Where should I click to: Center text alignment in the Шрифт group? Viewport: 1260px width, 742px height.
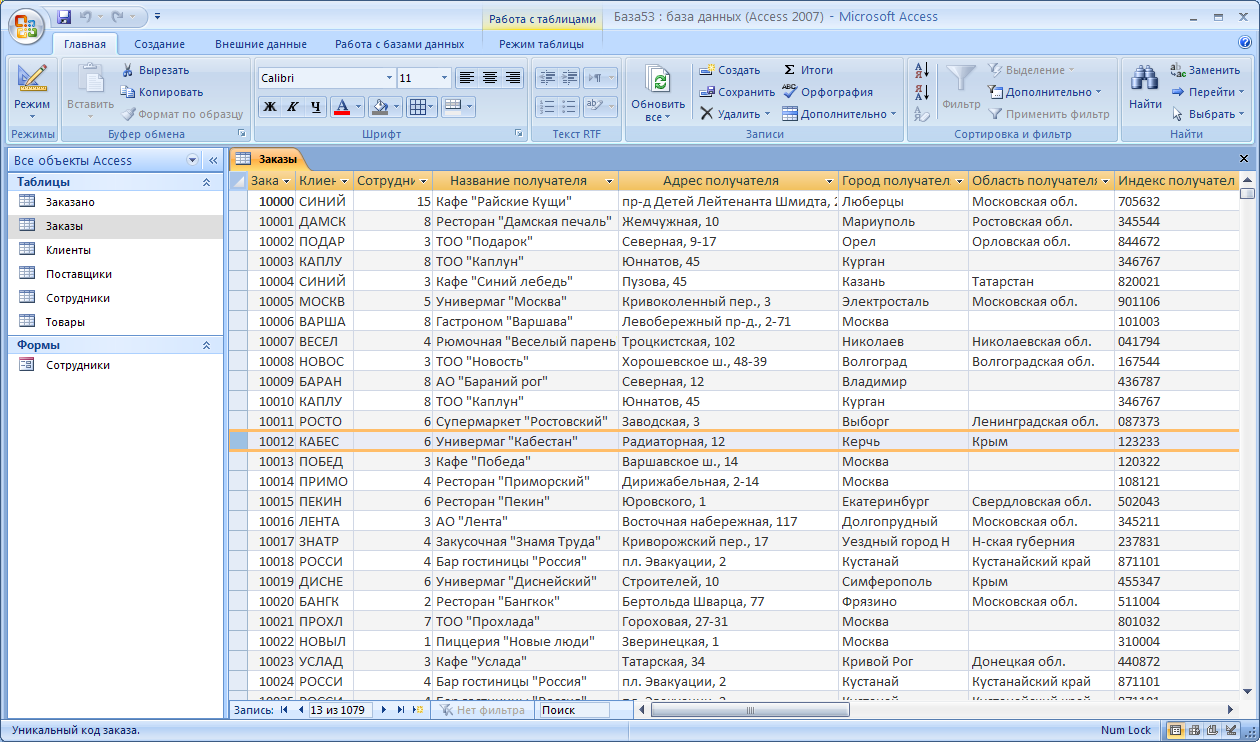490,78
